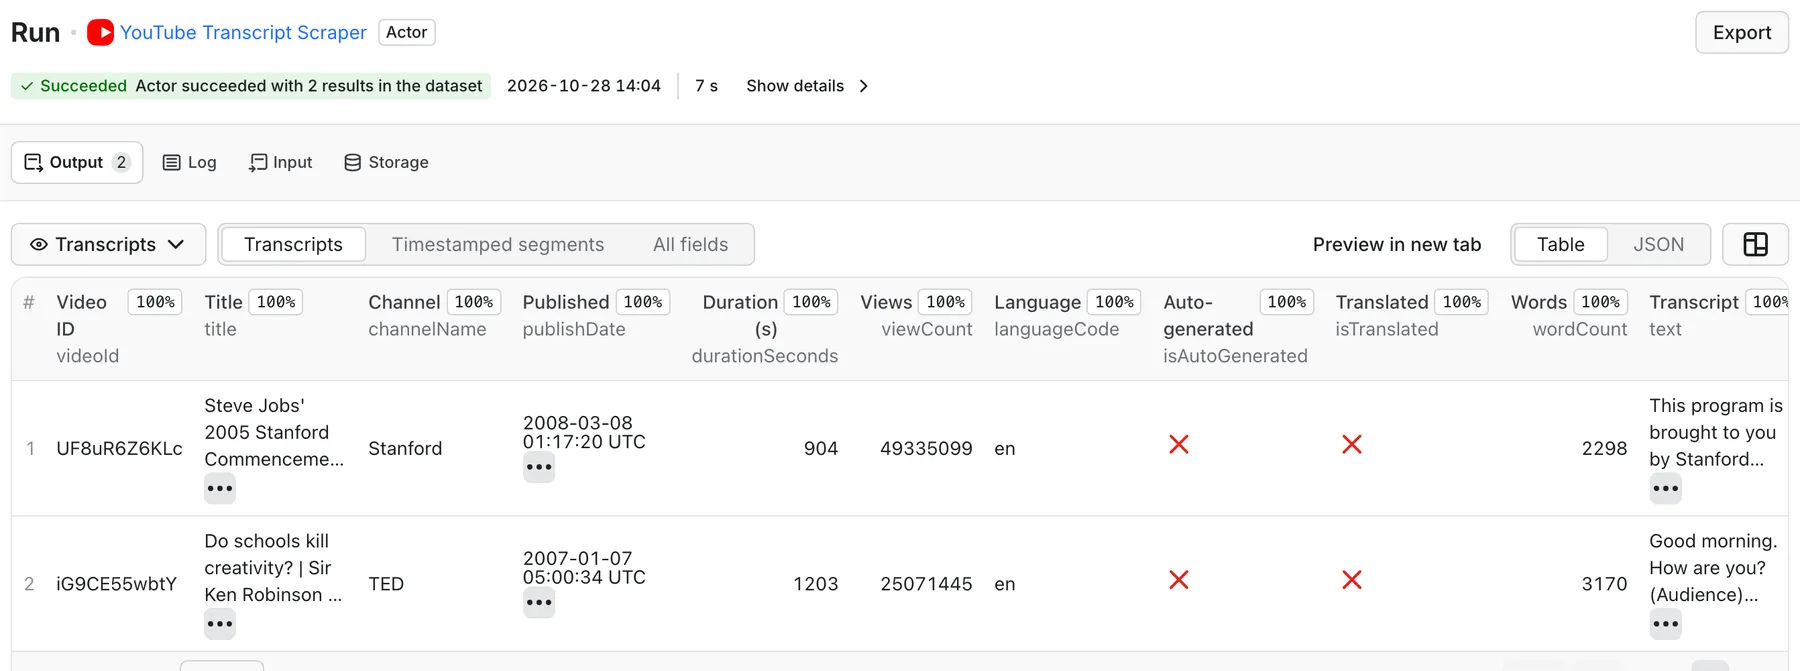Select the Transcripts view tab

pos(293,244)
